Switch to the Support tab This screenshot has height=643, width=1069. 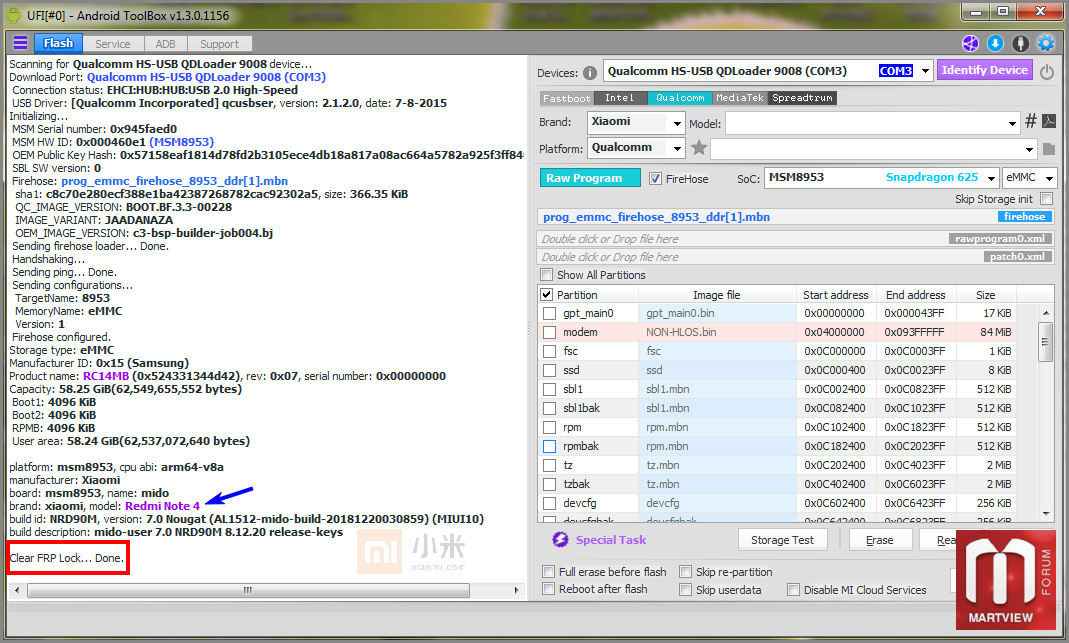220,44
